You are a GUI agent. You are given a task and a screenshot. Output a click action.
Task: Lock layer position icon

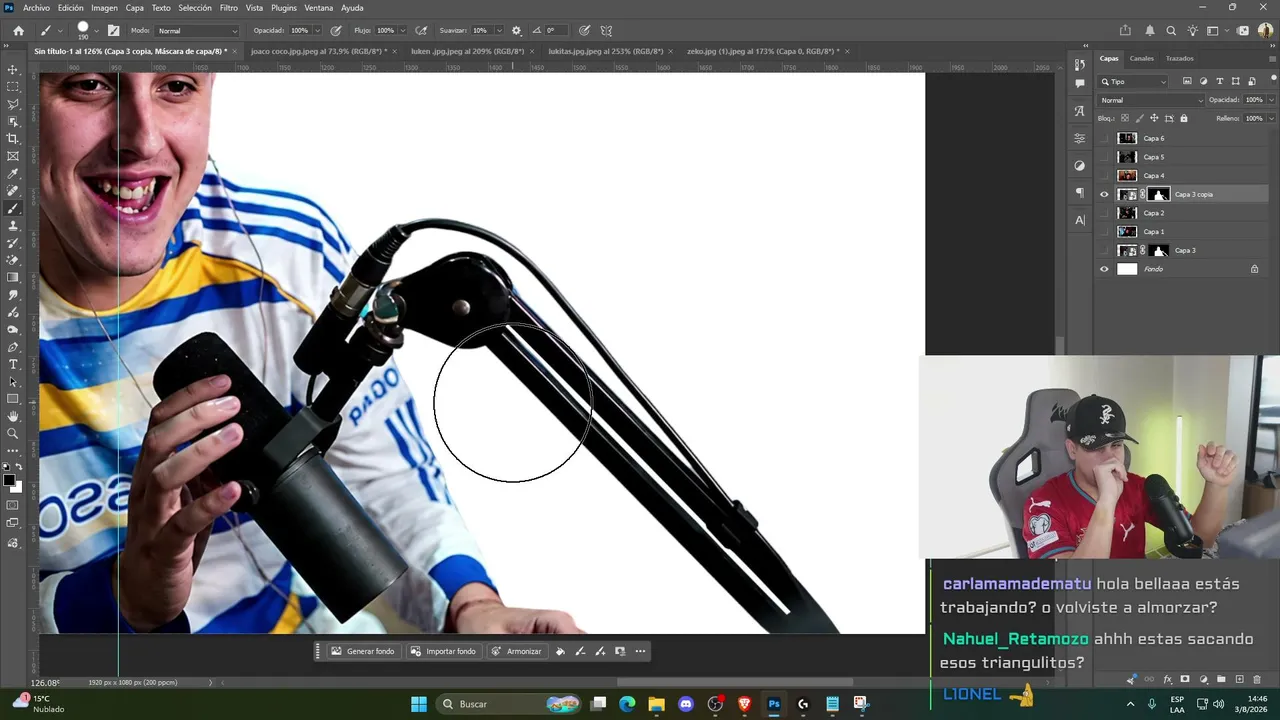1154,118
